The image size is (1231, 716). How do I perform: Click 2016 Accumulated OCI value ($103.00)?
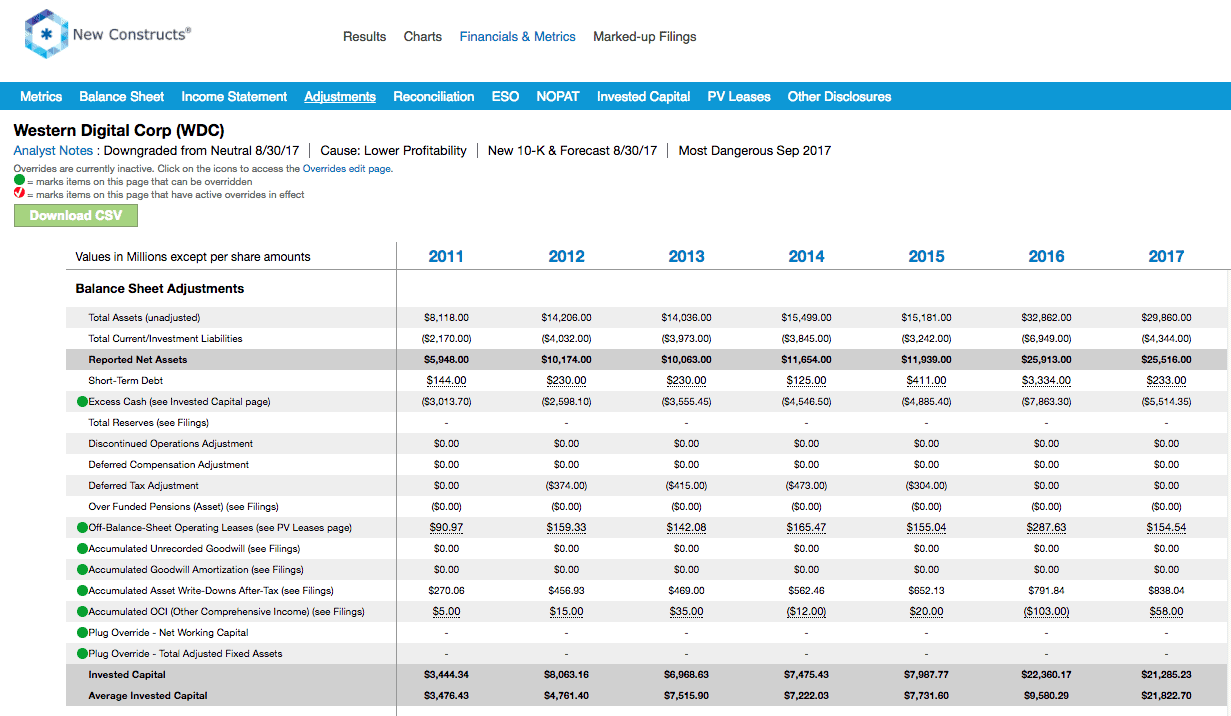click(x=1046, y=612)
